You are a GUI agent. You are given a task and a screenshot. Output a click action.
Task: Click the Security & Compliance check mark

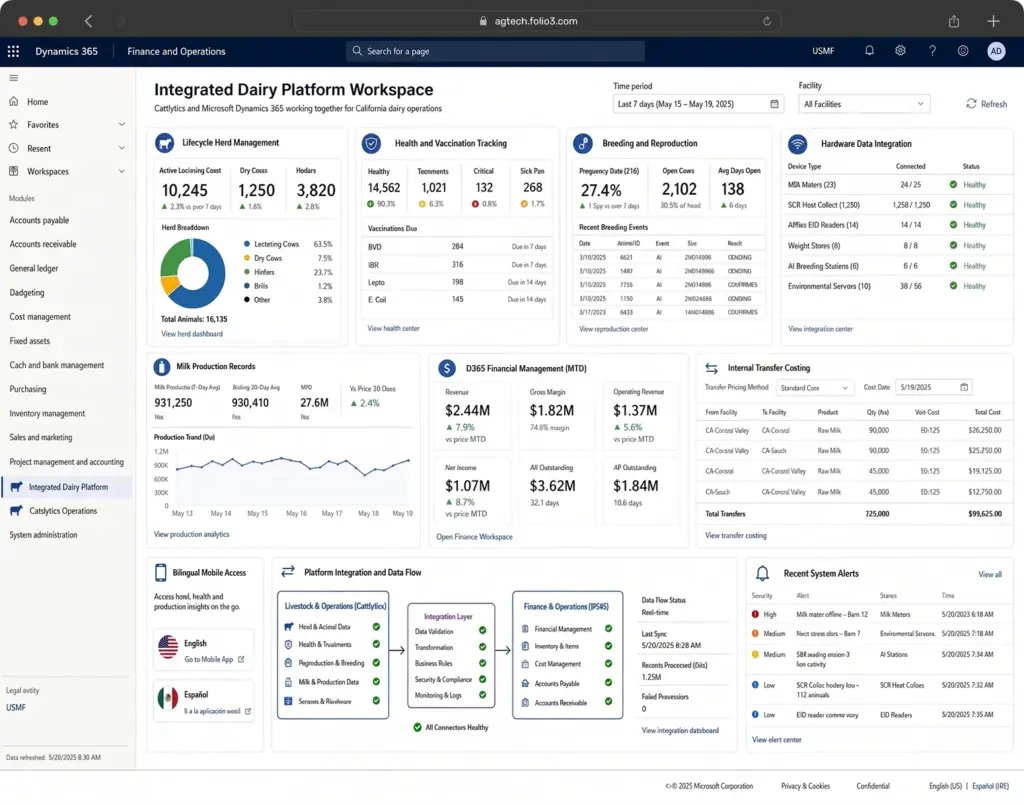[x=482, y=679]
